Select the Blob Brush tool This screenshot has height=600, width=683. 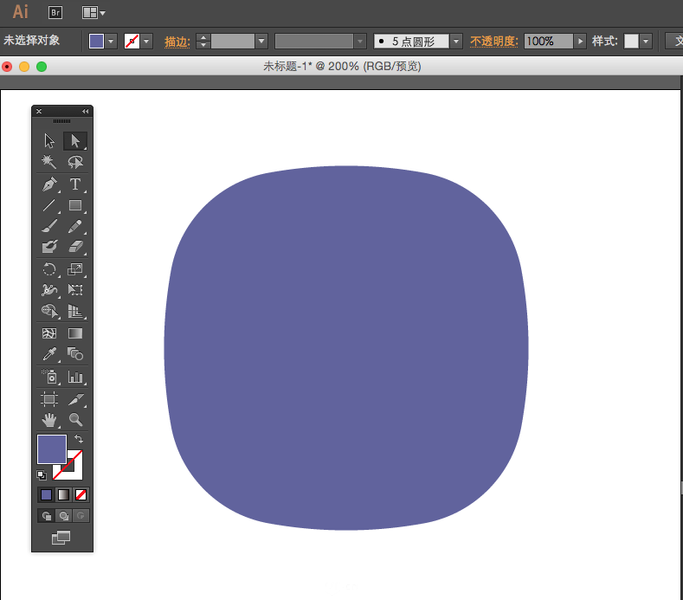point(49,247)
